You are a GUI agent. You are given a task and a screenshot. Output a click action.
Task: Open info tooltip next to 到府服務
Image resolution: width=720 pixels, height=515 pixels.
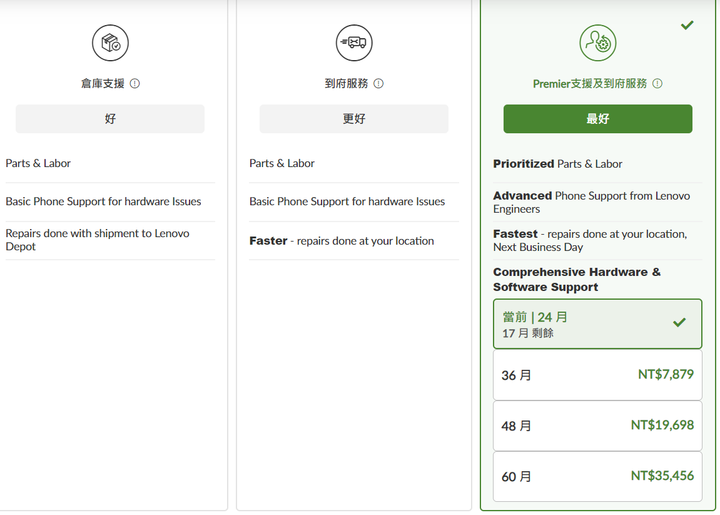(378, 84)
